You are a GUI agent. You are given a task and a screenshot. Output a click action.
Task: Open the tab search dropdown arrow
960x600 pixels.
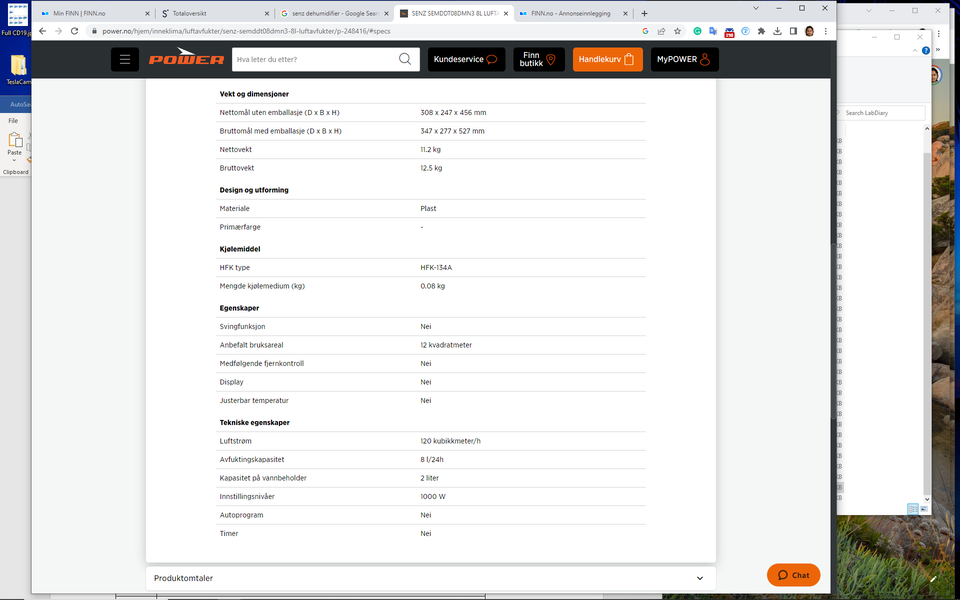coord(756,9)
